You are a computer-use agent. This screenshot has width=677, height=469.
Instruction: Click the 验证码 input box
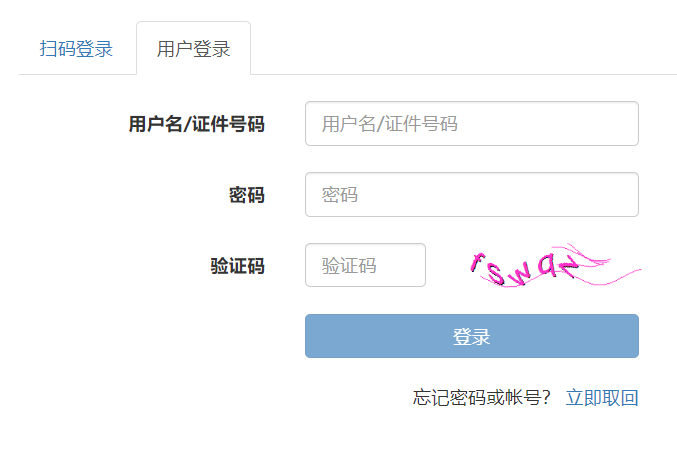coord(365,266)
